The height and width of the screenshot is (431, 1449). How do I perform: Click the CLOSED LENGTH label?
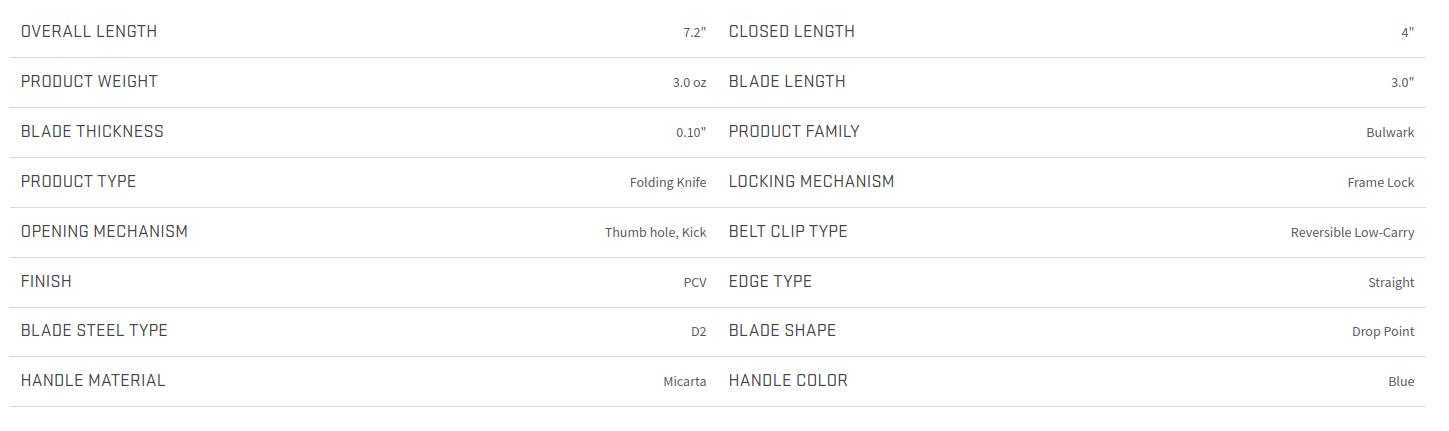click(792, 31)
